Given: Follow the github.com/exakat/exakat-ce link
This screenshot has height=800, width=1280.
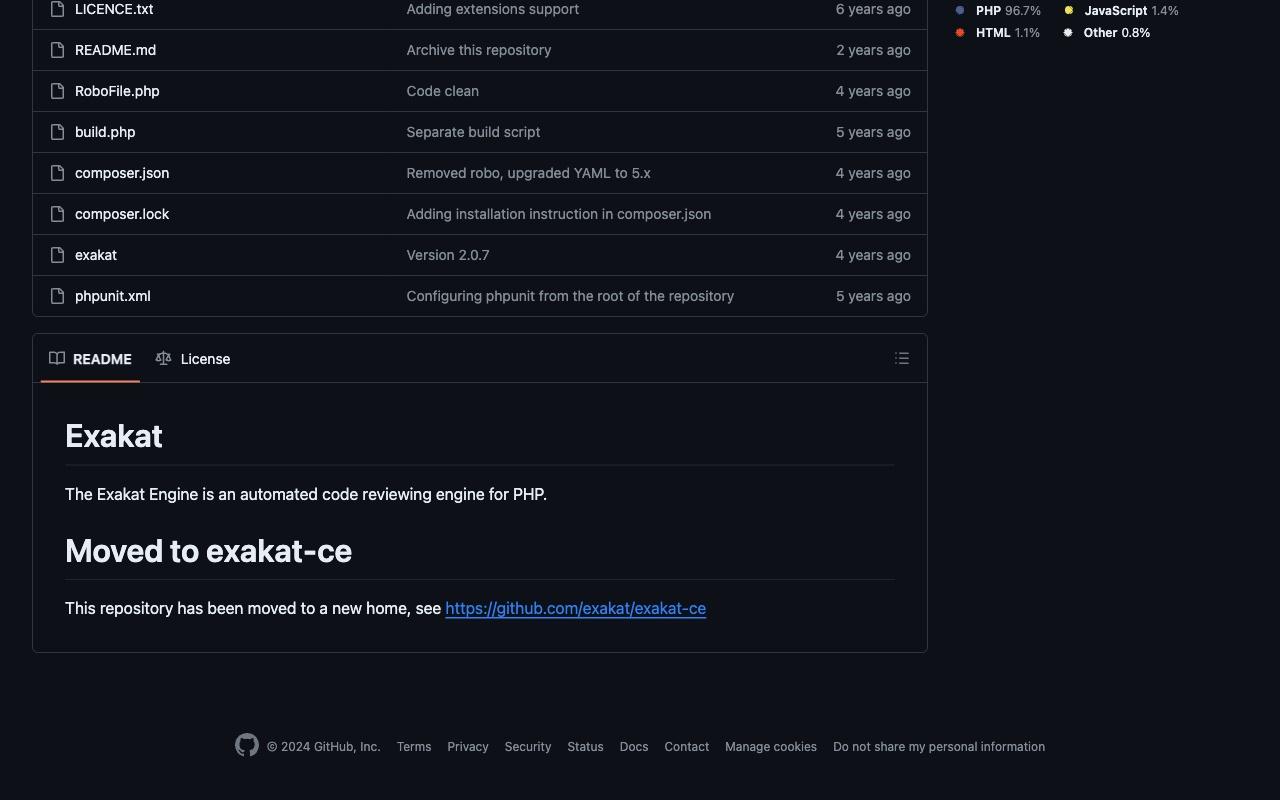Looking at the screenshot, I should (x=575, y=608).
